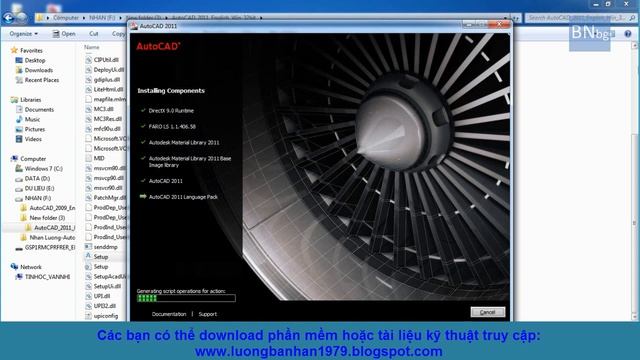Select the msvcr90.dll file
The height and width of the screenshot is (360, 640).
pyautogui.click(x=108, y=188)
